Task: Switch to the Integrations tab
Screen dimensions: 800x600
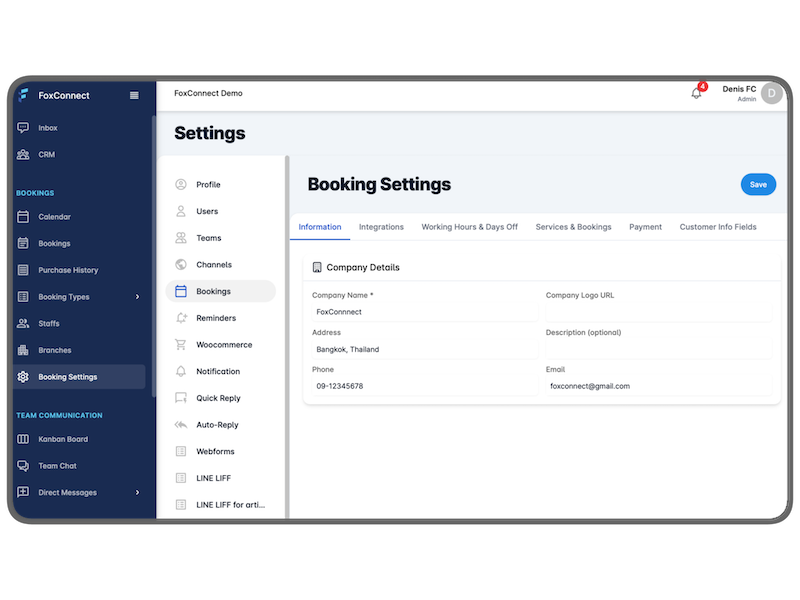Action: click(x=381, y=227)
